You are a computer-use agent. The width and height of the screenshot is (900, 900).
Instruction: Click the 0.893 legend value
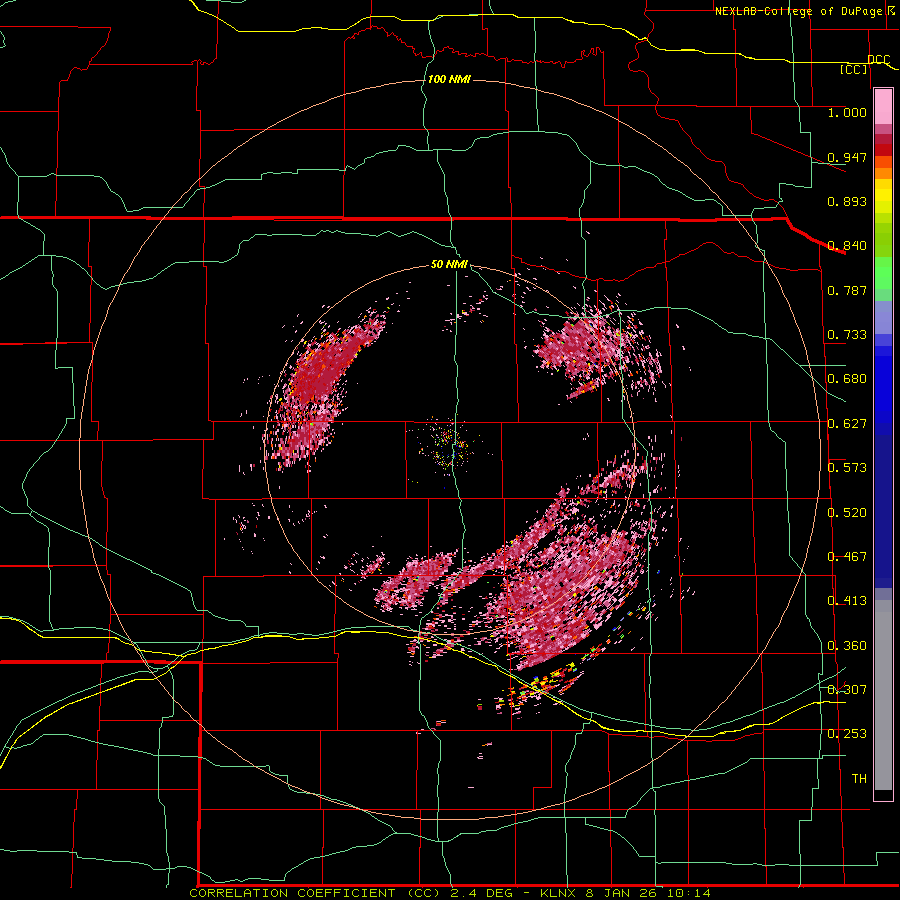click(x=847, y=201)
